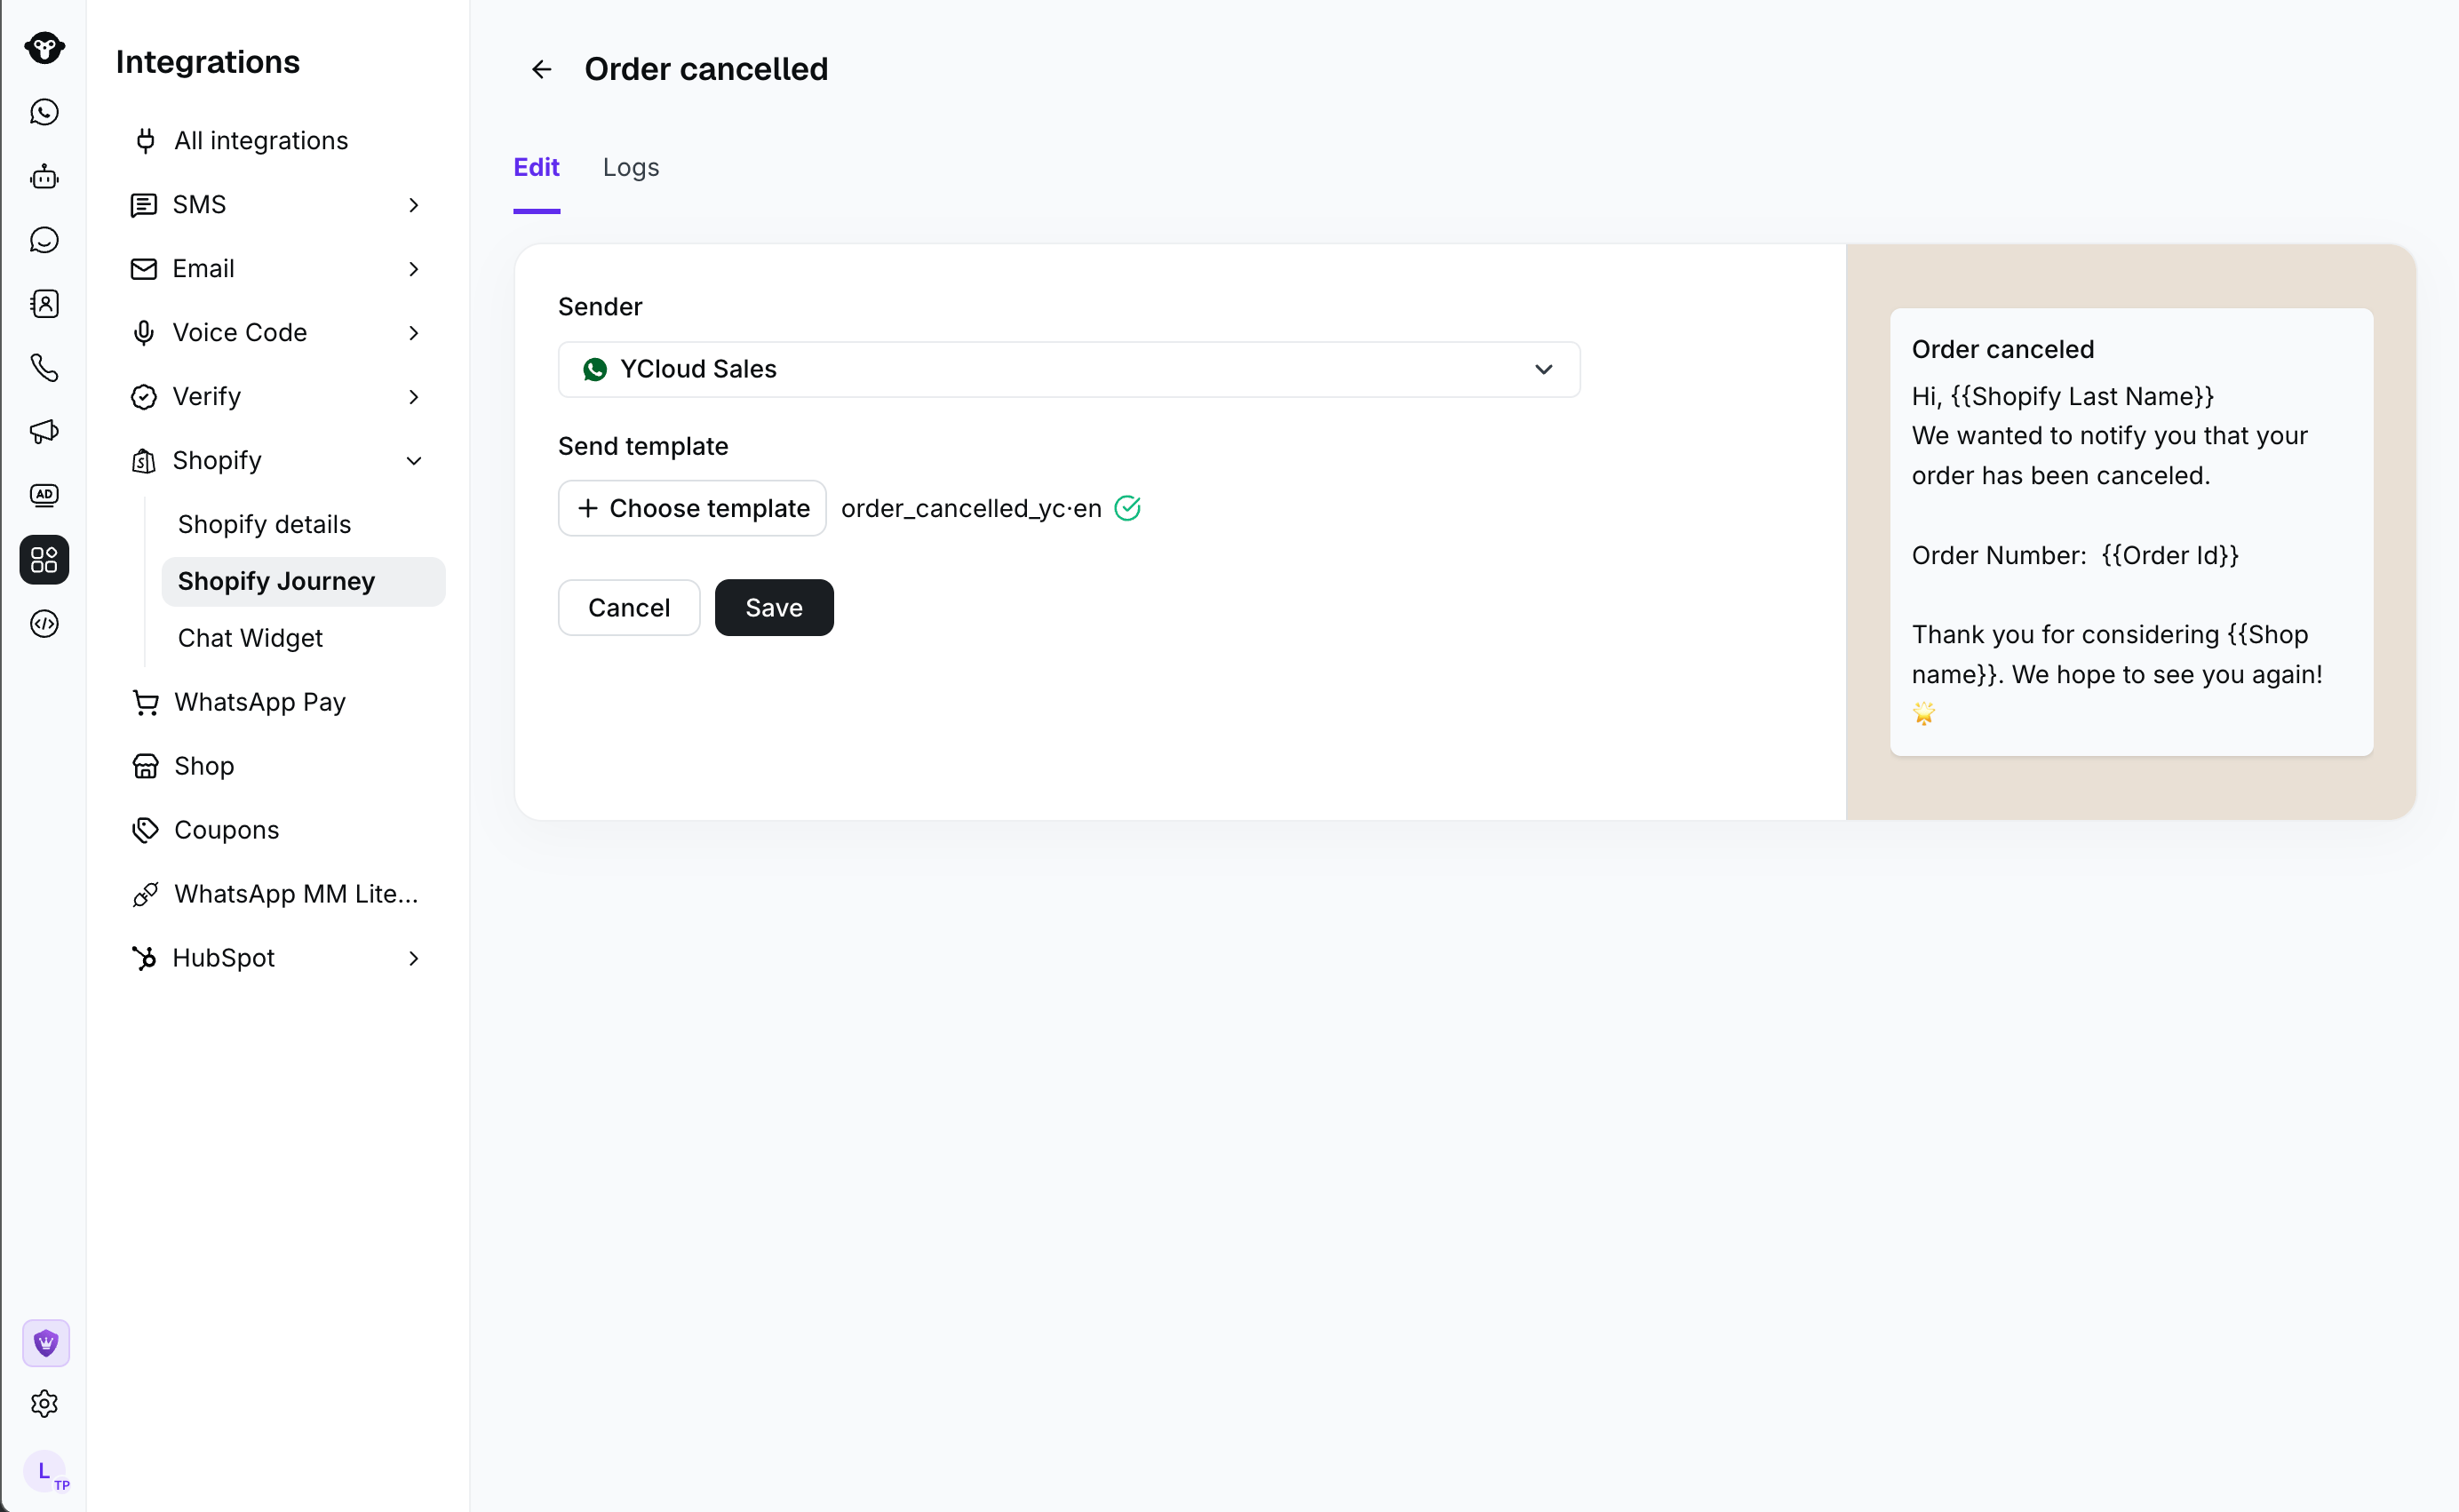
Task: Open the phone calls icon
Action: coord(44,368)
